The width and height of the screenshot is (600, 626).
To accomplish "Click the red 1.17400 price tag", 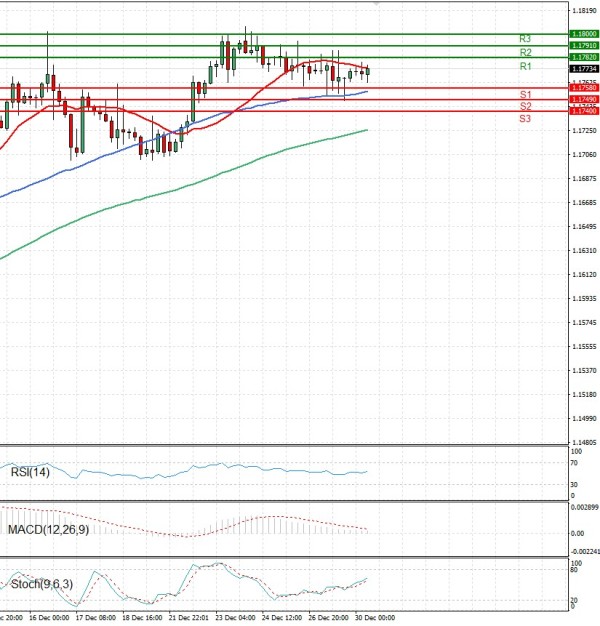I will coord(583,111).
